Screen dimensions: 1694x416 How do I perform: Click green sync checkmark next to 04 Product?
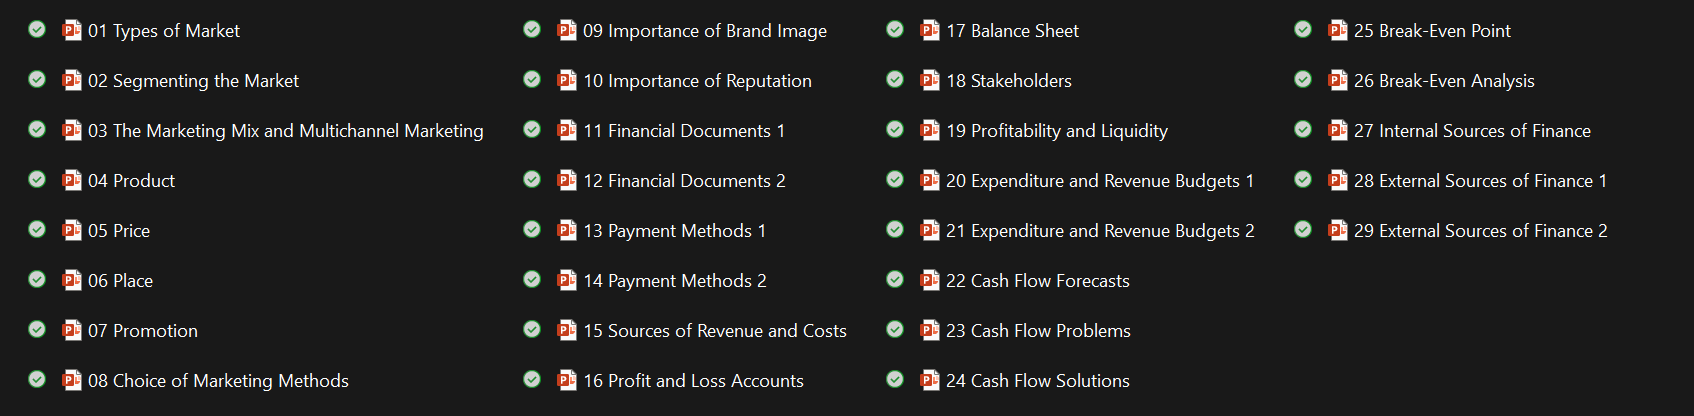tap(37, 179)
